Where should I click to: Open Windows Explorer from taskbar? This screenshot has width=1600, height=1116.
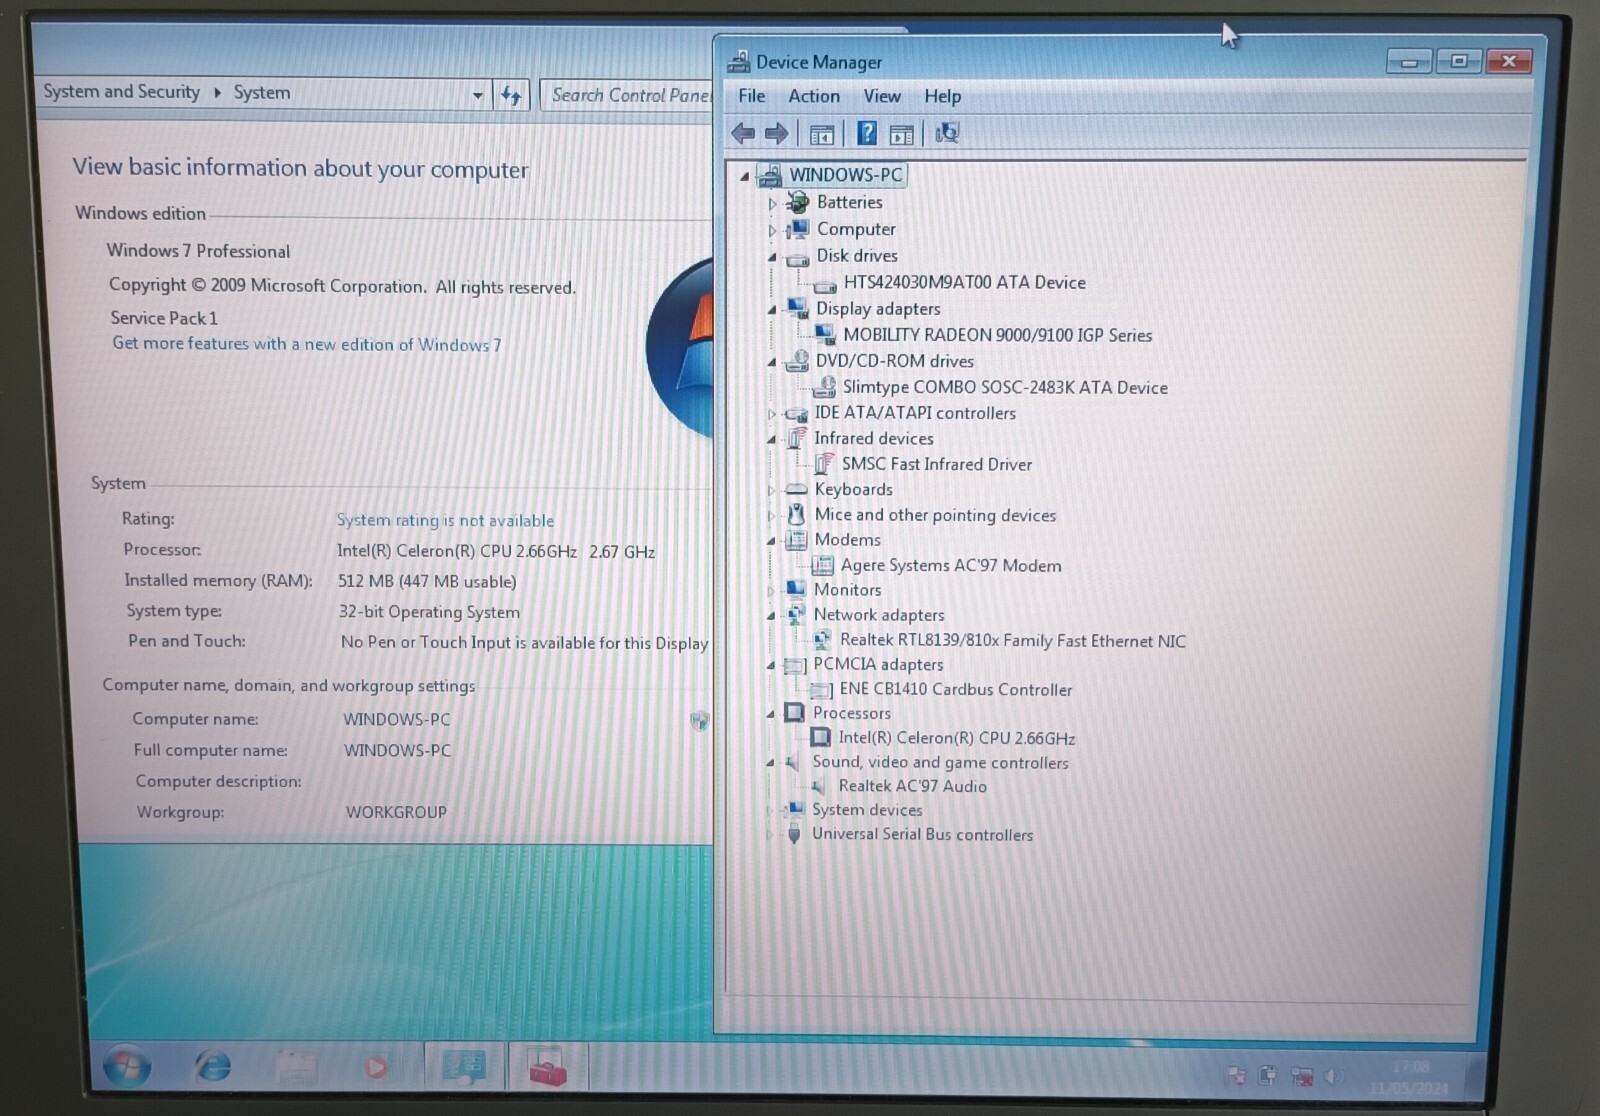coord(296,1068)
